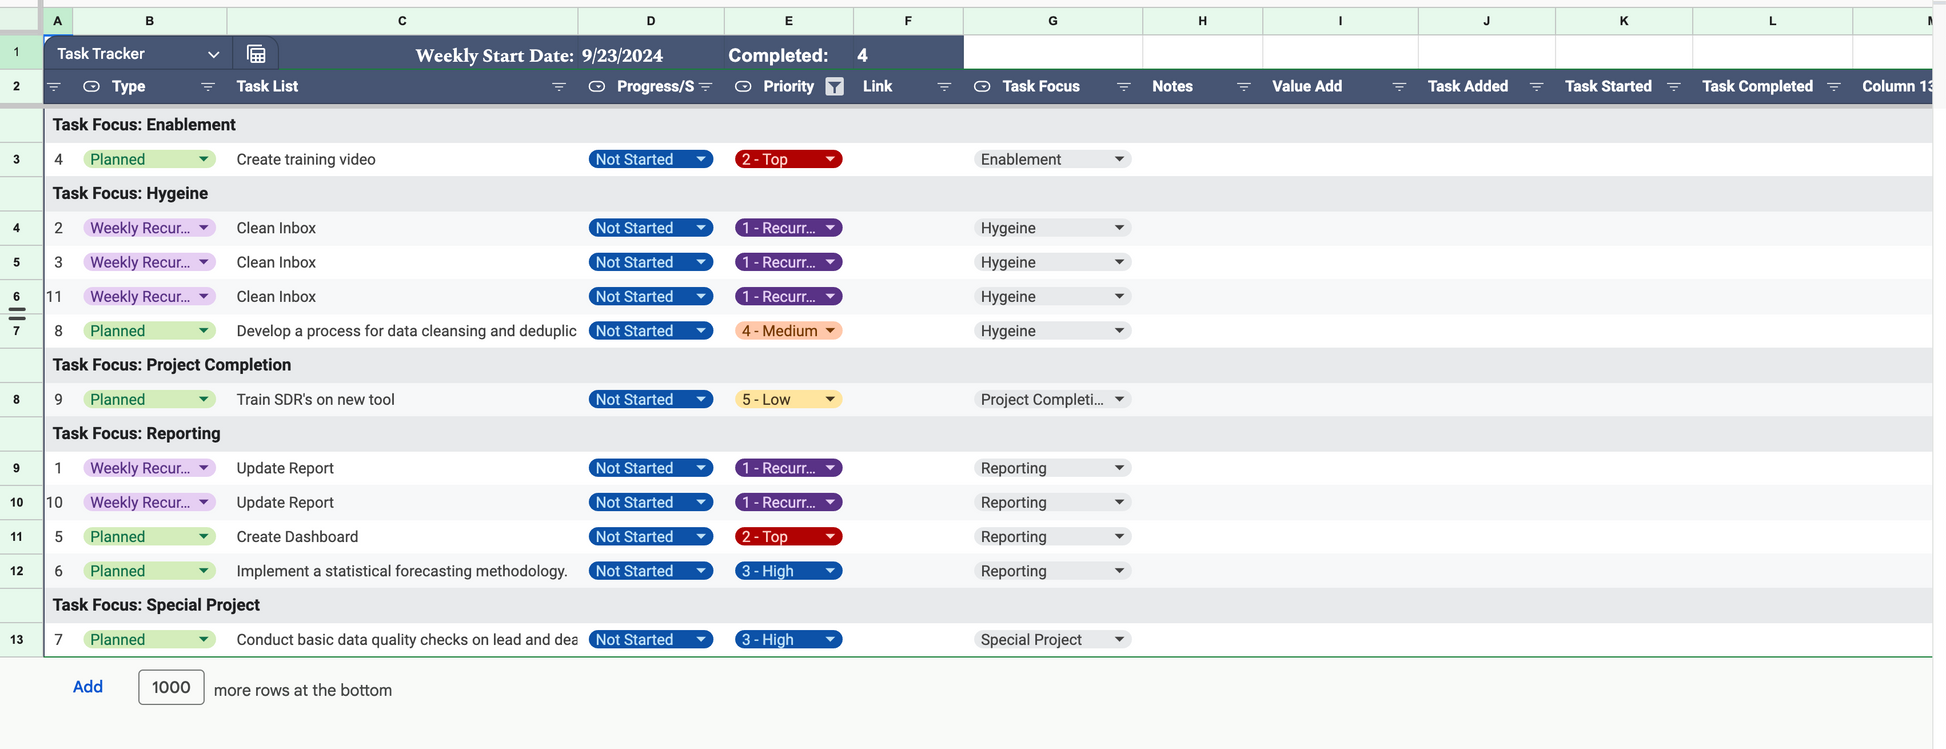Screen dimensions: 1946x749
Task: Open the Task Tracker table menu dropdown
Action: coord(213,54)
